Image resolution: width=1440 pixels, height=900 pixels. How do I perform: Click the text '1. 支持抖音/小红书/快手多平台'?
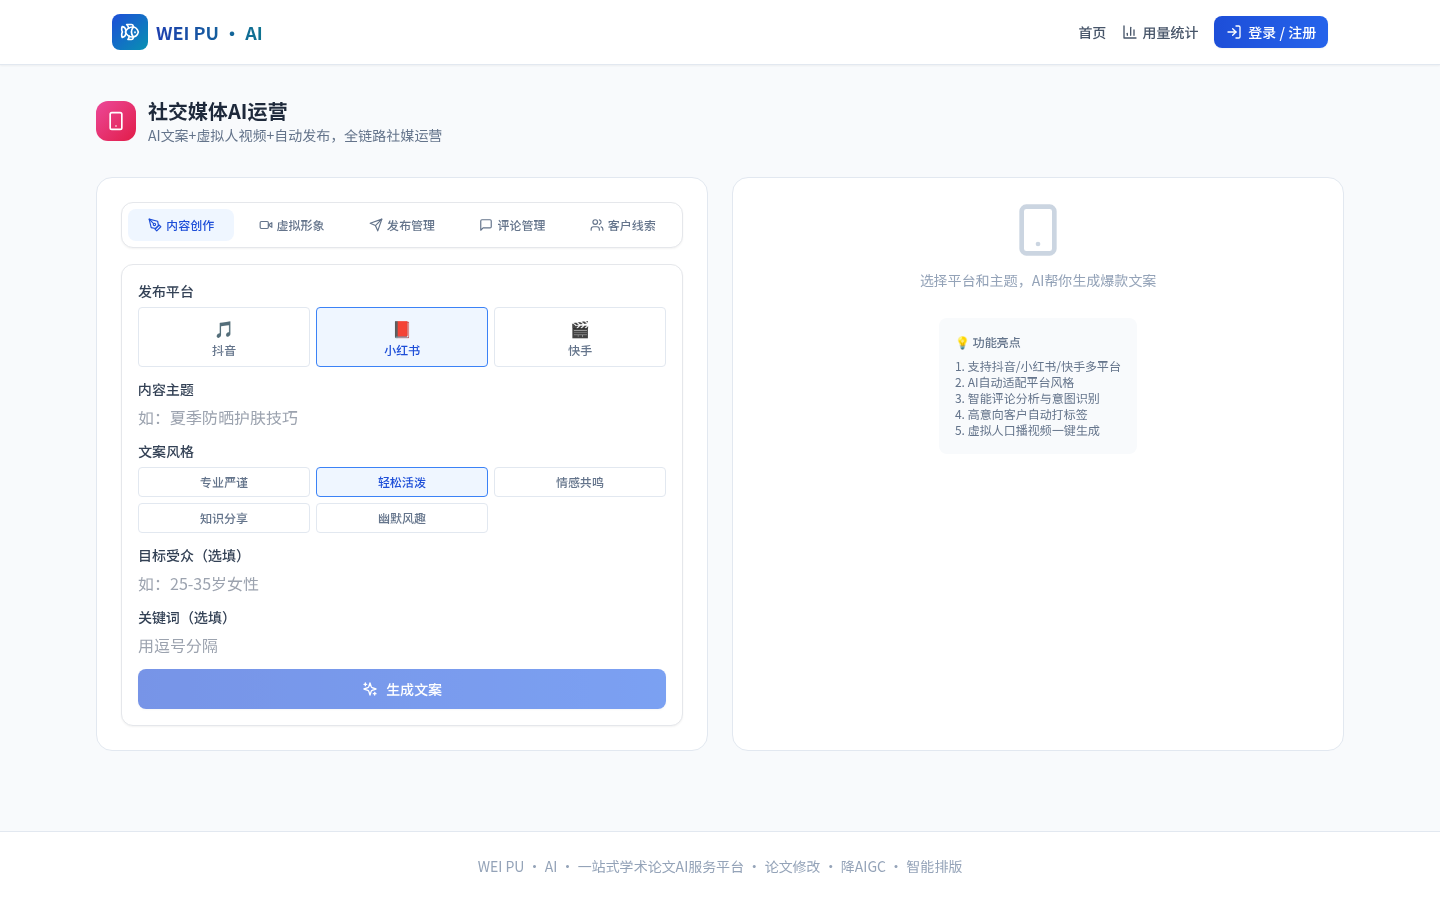[x=1038, y=367]
